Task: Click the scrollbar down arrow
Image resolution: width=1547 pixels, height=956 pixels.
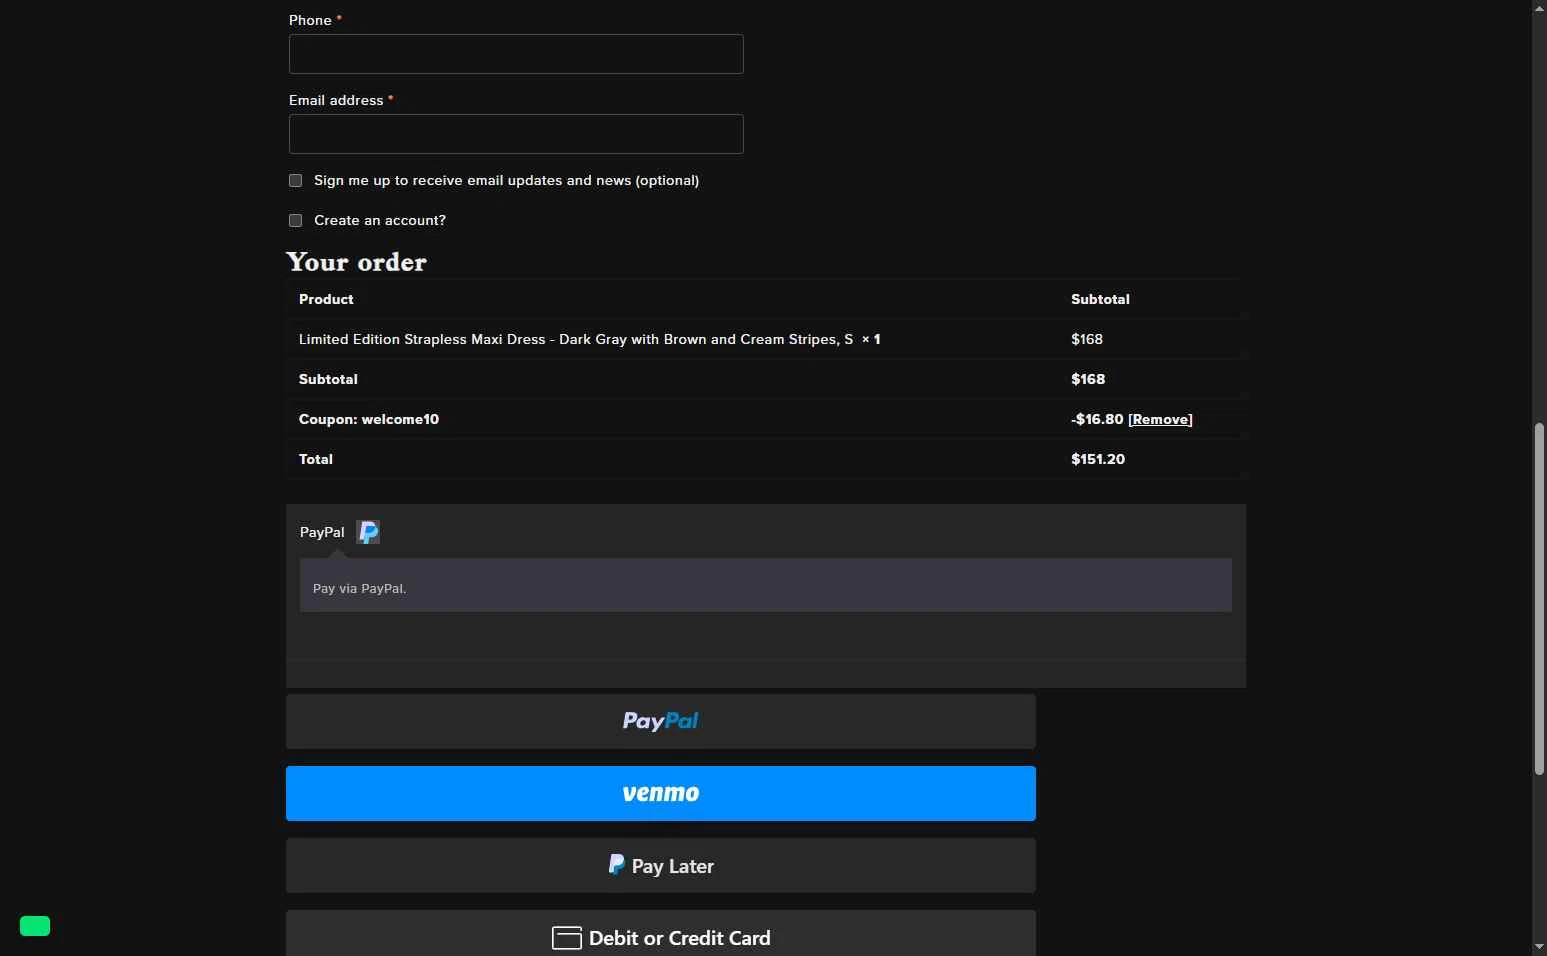Action: [x=1539, y=947]
